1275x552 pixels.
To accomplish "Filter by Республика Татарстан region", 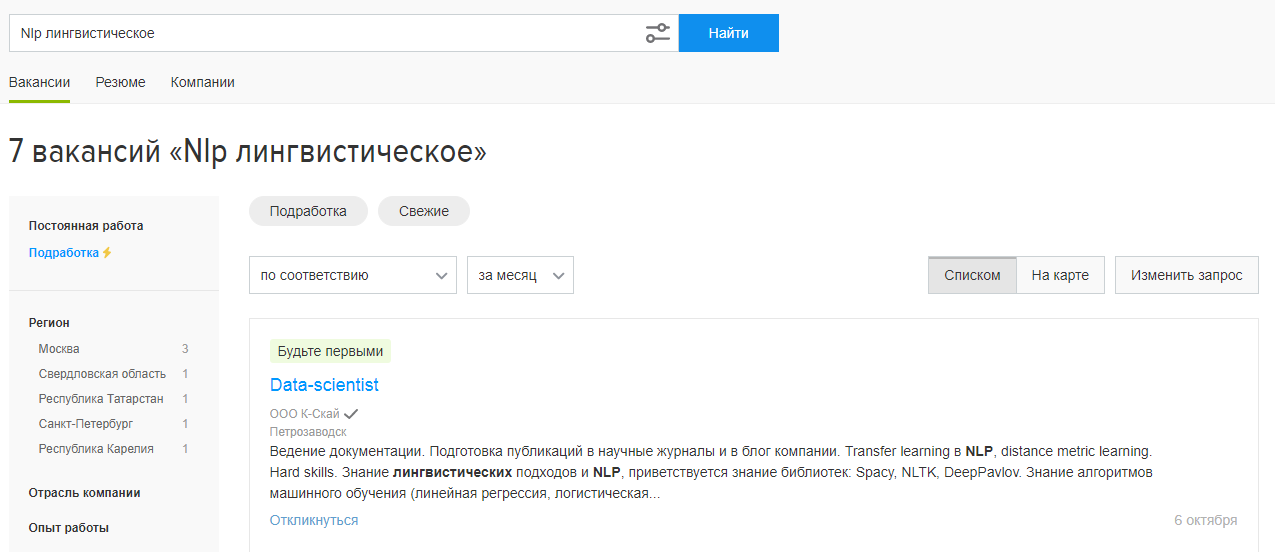I will [101, 399].
